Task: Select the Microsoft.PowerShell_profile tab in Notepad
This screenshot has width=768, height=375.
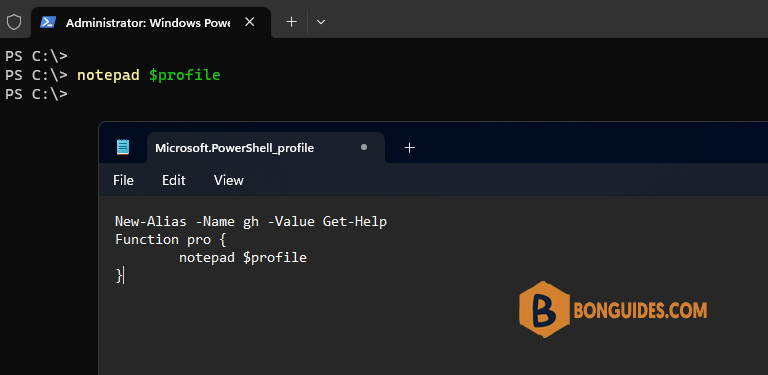Action: pyautogui.click(x=266, y=147)
